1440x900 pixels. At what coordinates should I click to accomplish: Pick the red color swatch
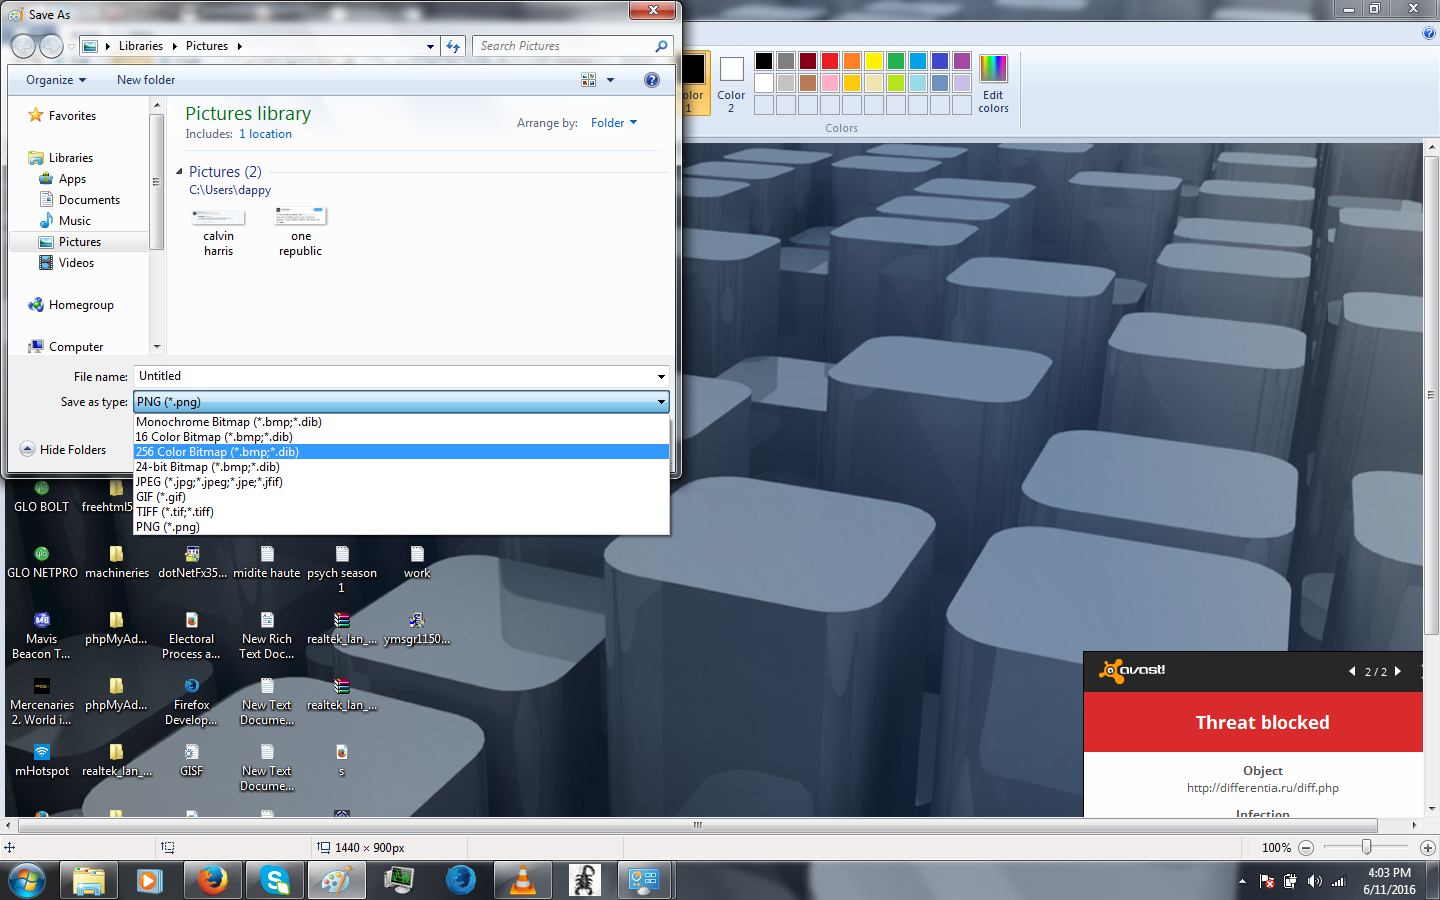click(x=829, y=60)
